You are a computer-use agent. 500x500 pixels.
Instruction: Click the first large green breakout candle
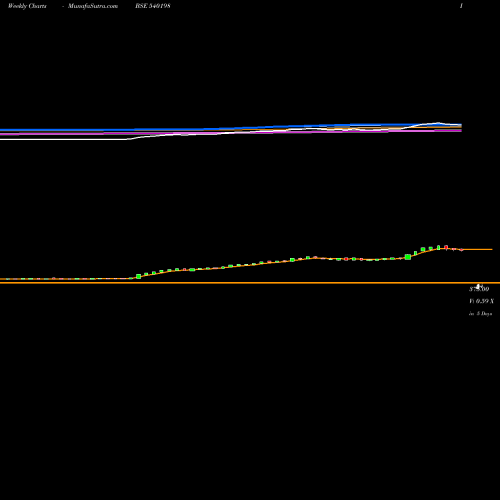pos(138,276)
